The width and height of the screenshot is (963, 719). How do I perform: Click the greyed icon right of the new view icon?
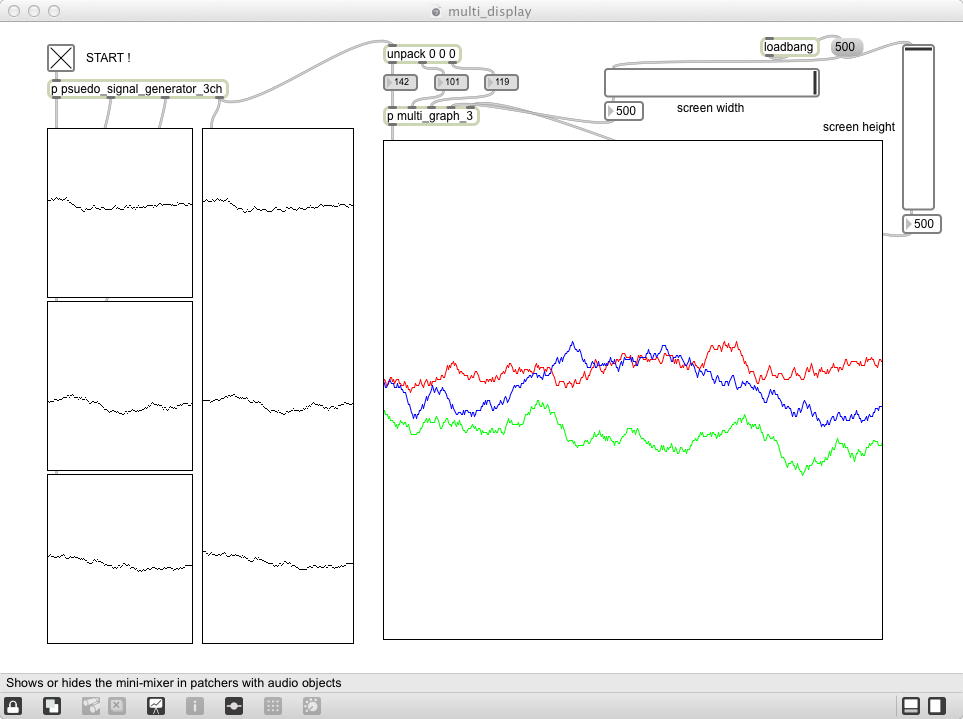click(x=91, y=706)
